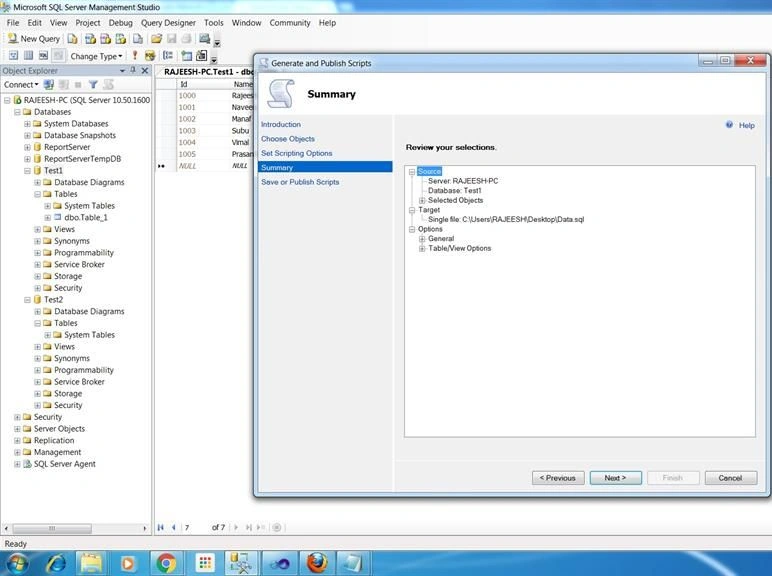Click the Analysis Services MDX Query icon
772x576 pixels.
click(x=90, y=38)
